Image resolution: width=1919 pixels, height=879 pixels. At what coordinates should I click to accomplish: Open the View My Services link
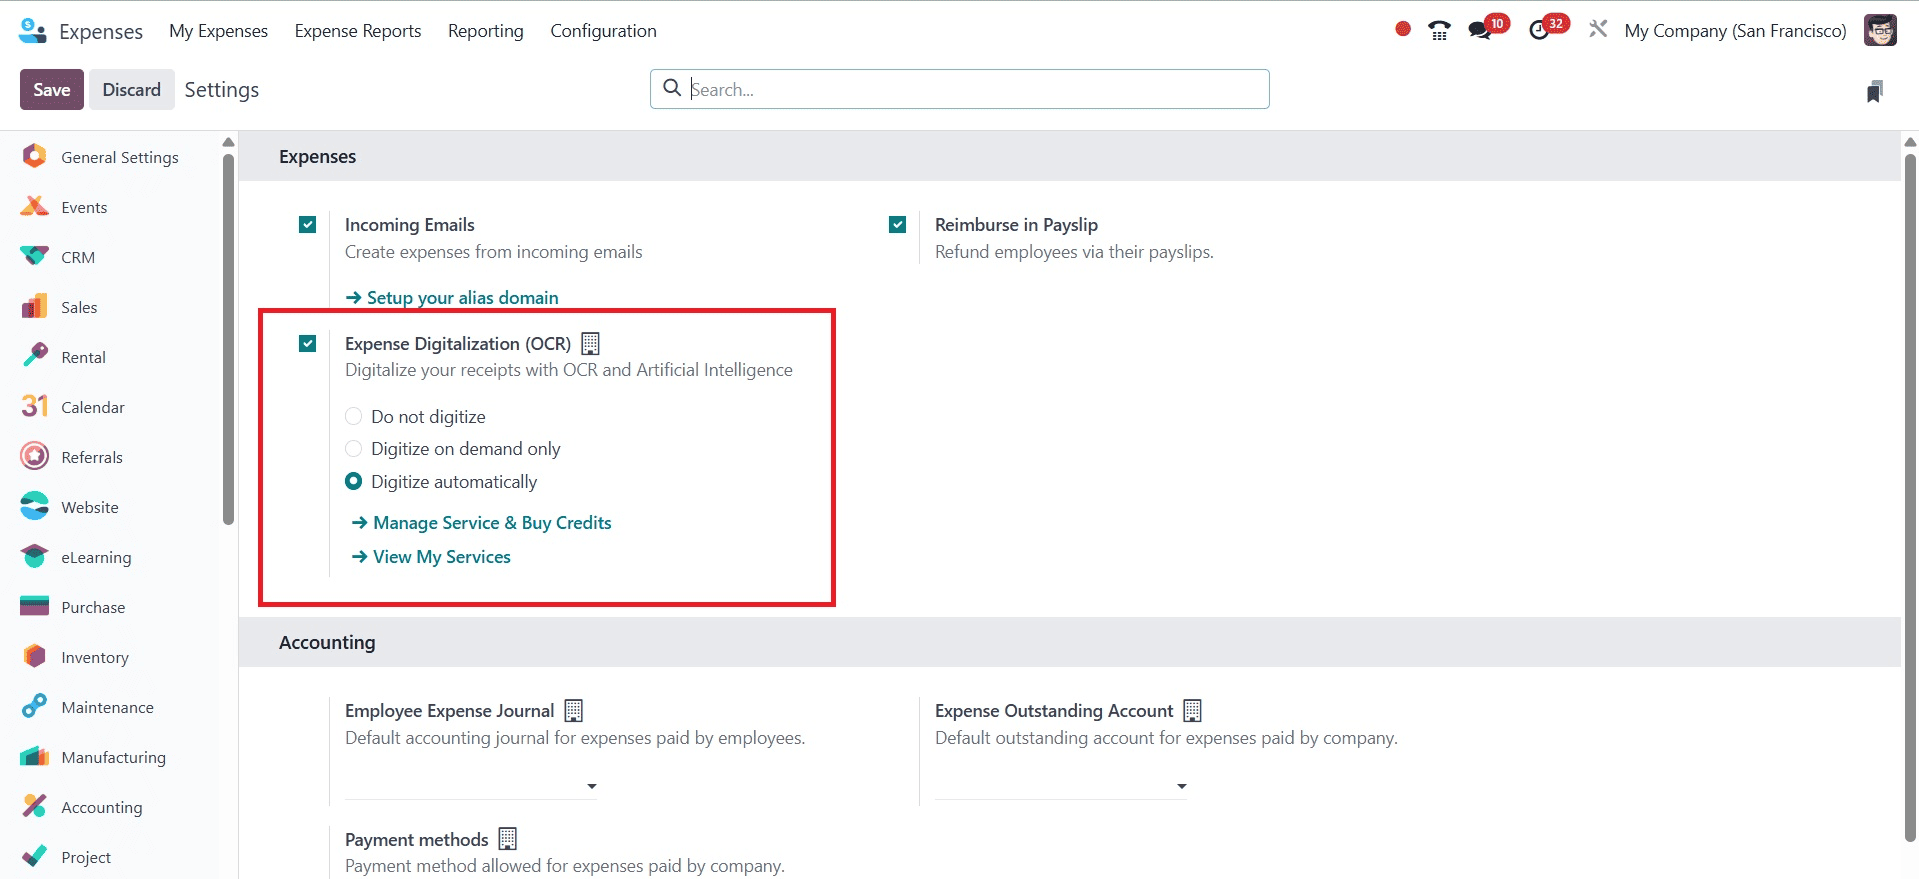[431, 557]
